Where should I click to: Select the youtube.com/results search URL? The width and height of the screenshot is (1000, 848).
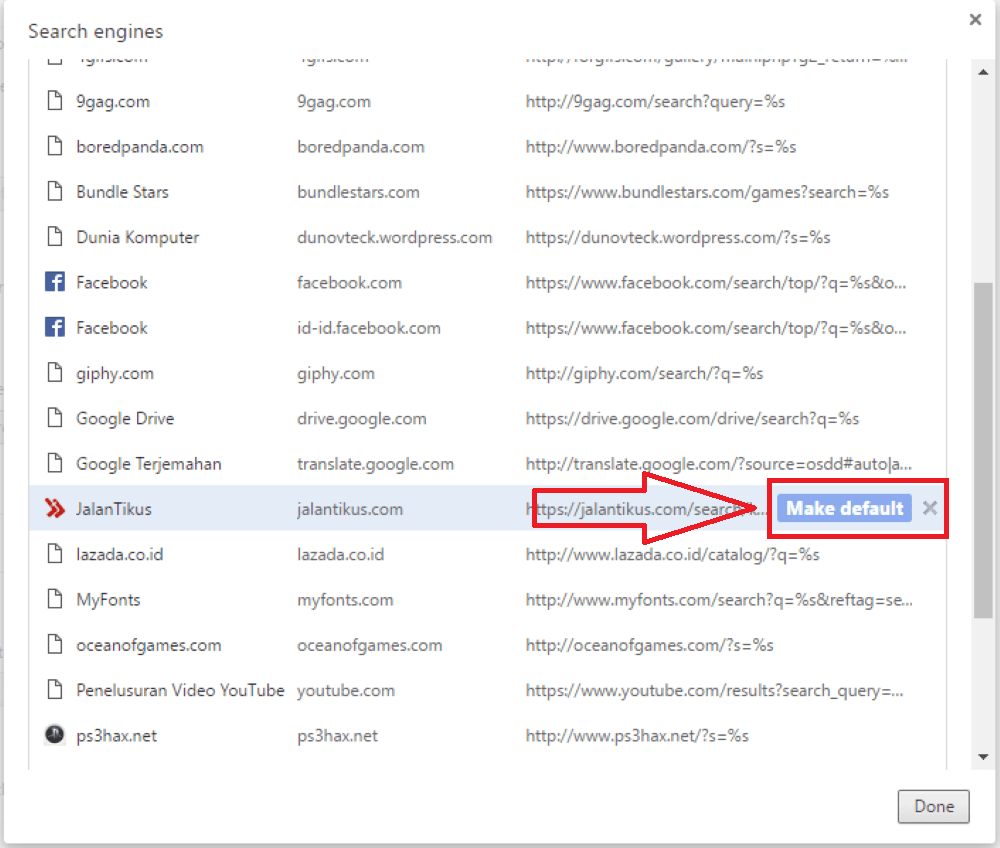click(x=714, y=691)
